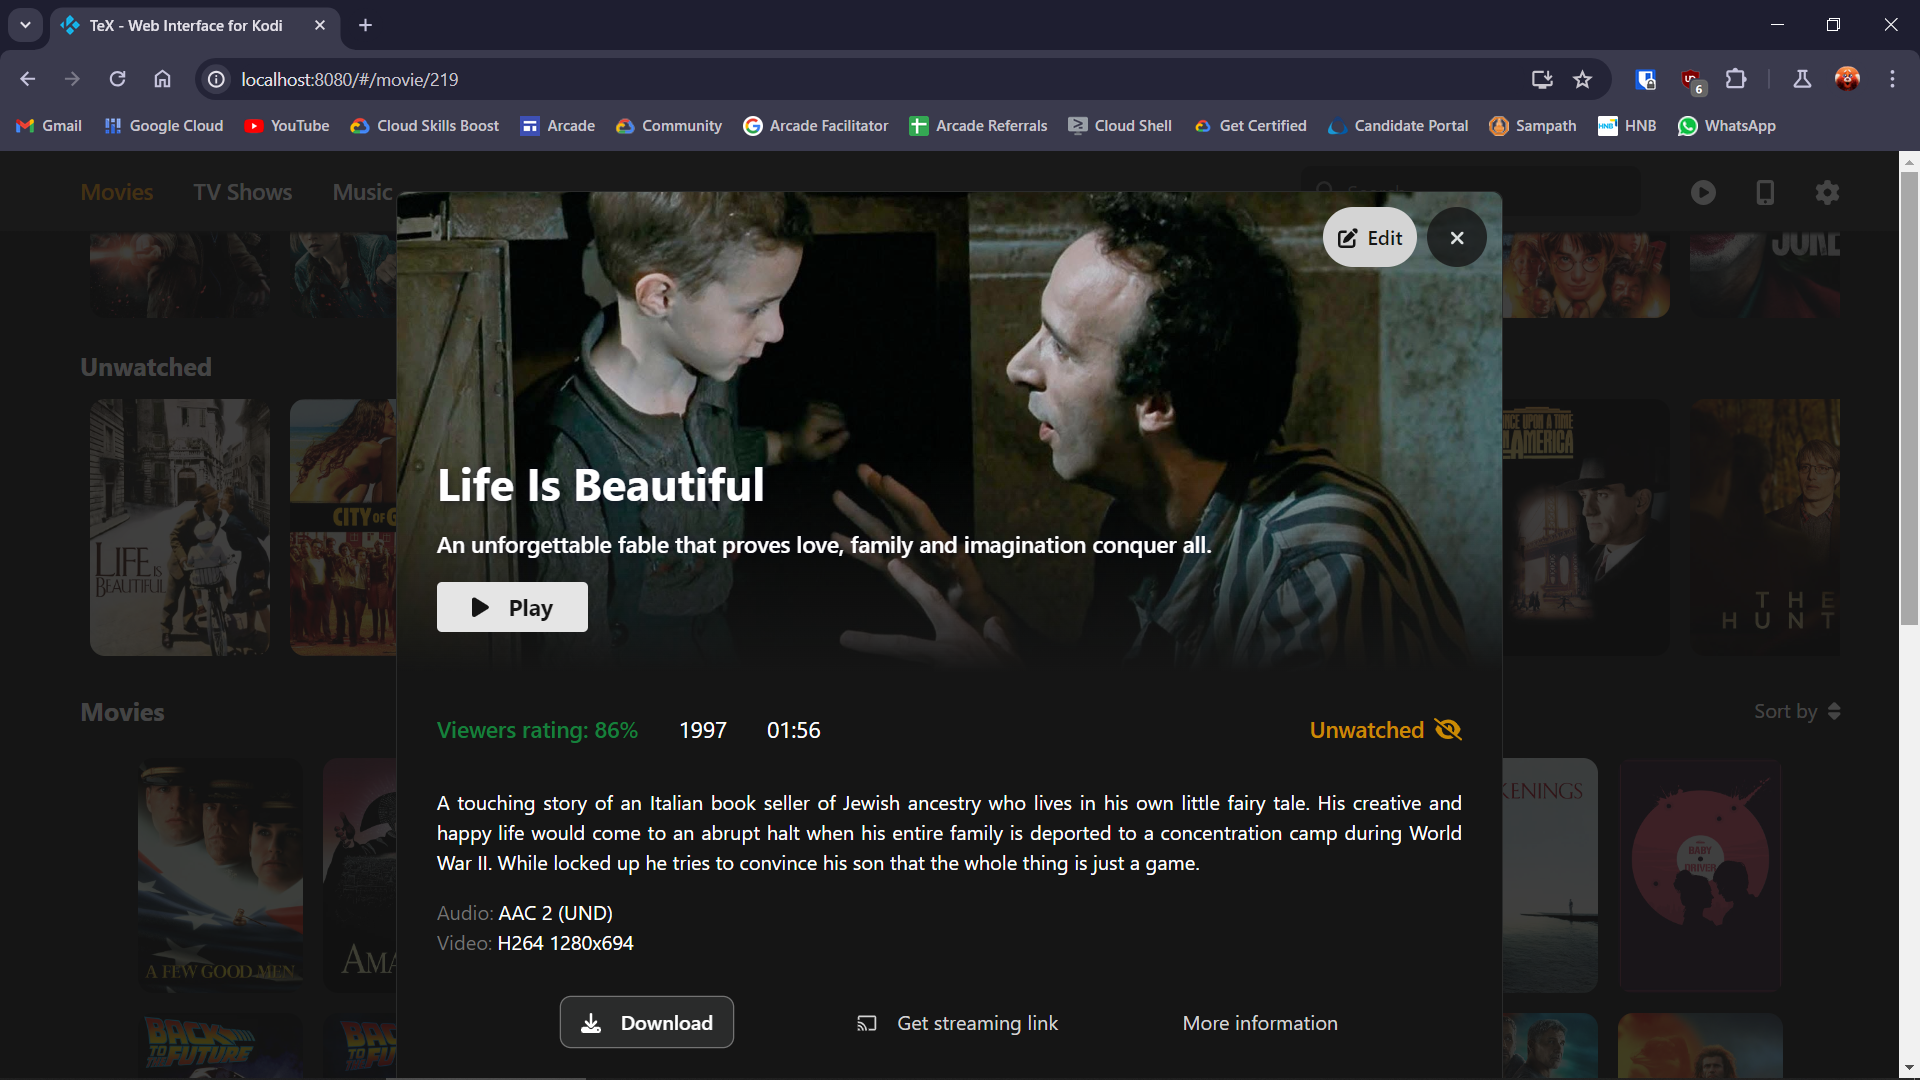The image size is (1920, 1080).
Task: Open Baby Driver poster
Action: click(x=1700, y=875)
